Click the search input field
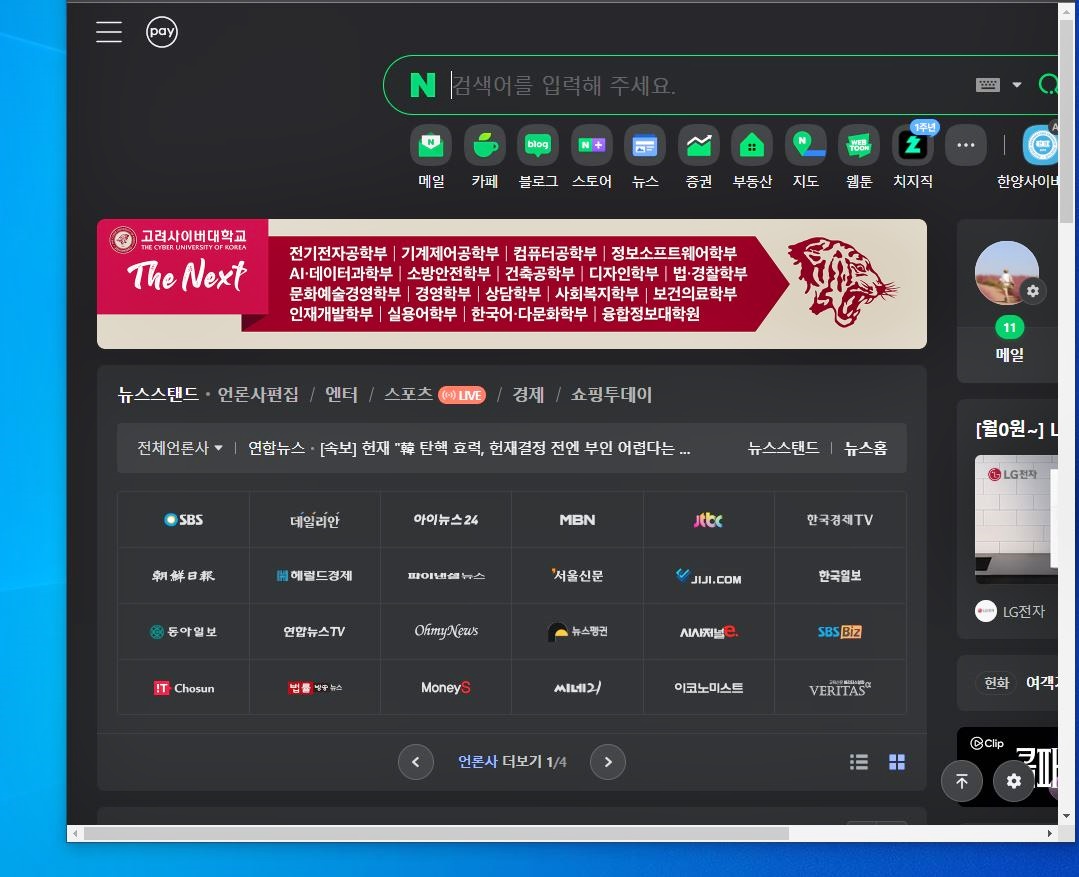This screenshot has width=1079, height=877. click(x=709, y=85)
